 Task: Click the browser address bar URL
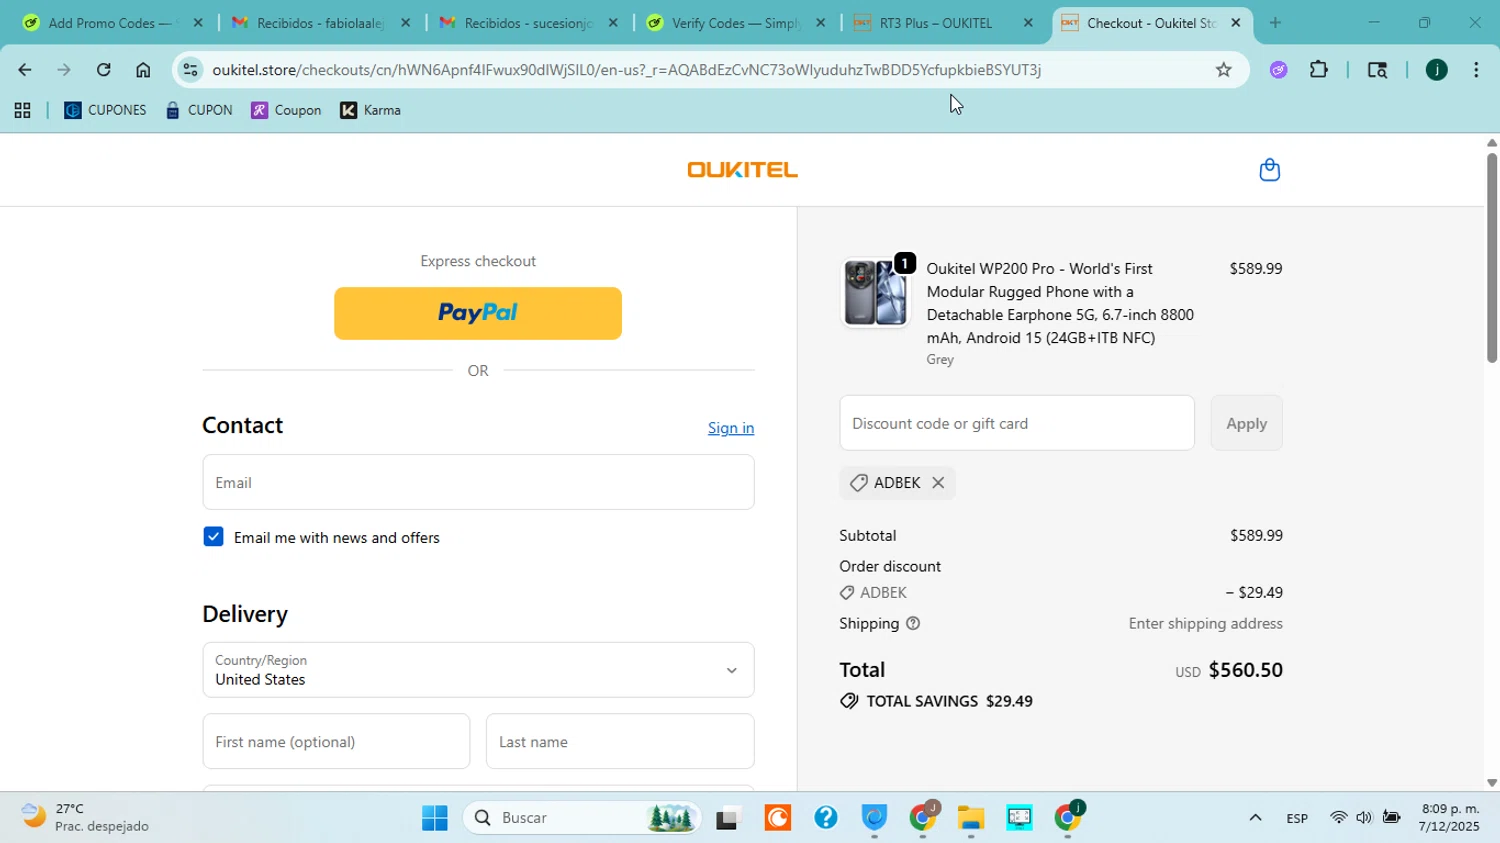[x=627, y=70]
